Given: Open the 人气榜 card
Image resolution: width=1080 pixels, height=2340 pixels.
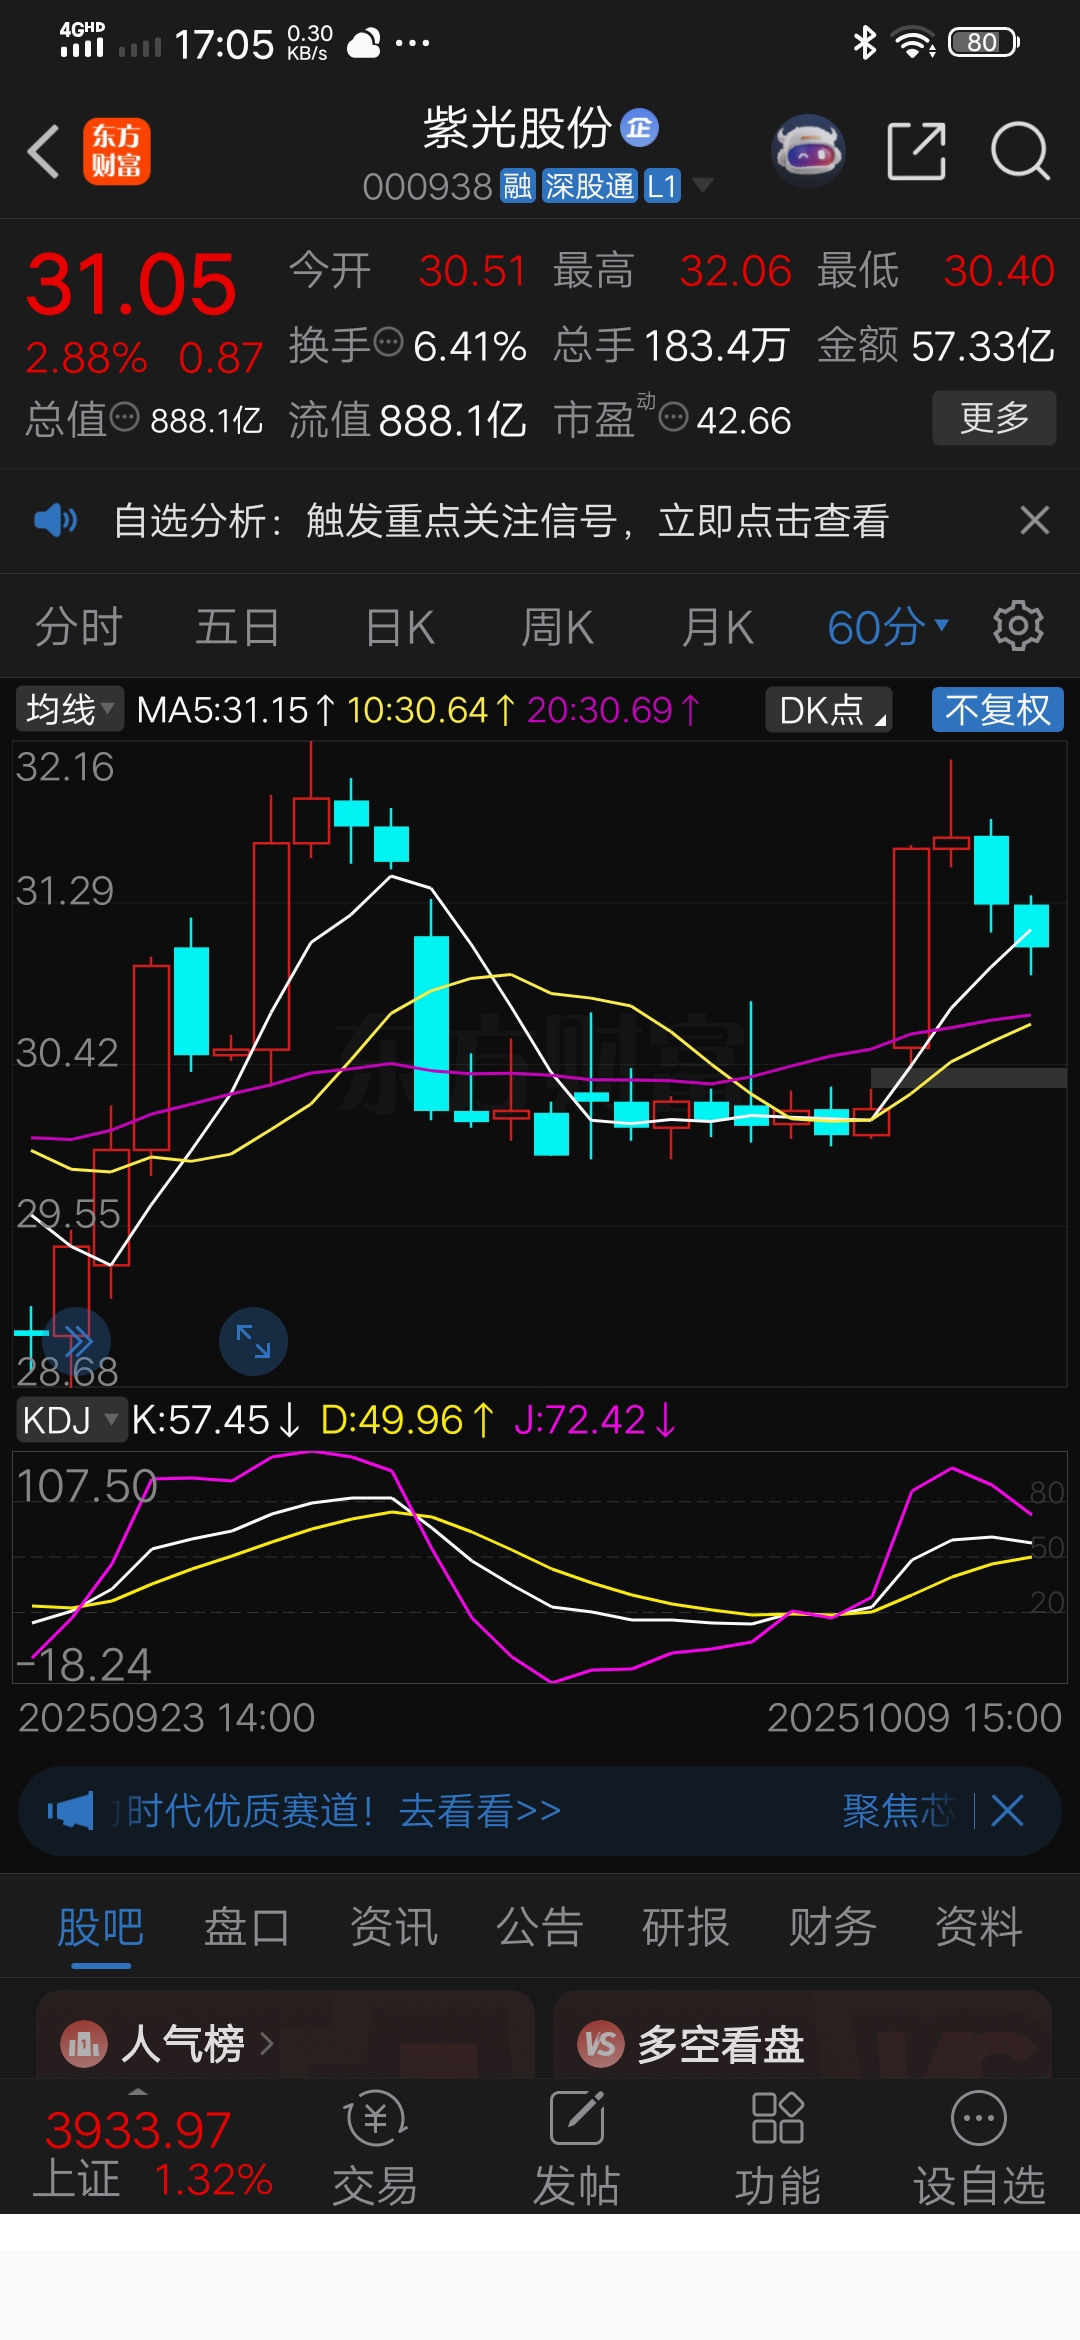Looking at the screenshot, I should [285, 2034].
